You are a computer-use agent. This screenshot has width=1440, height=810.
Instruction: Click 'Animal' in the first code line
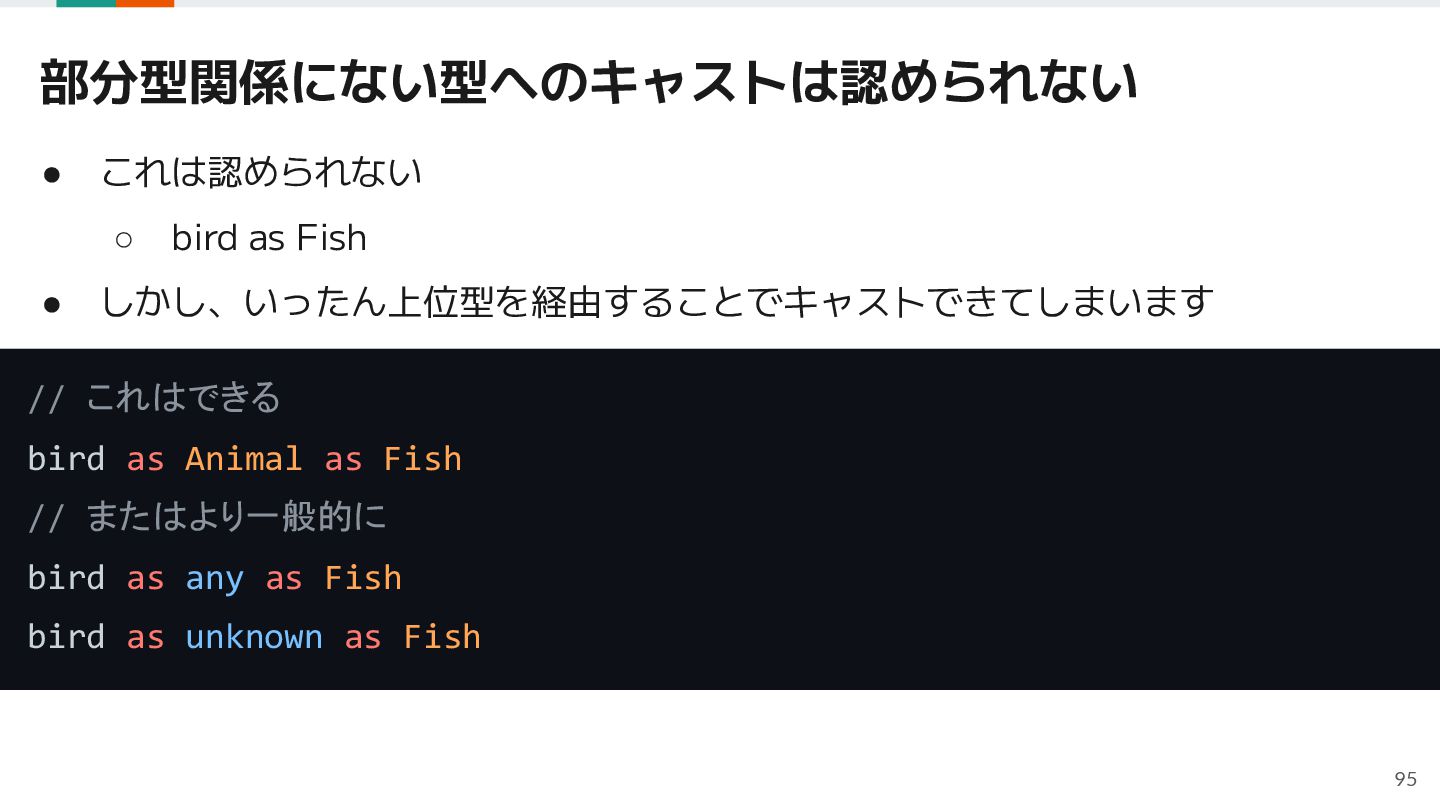point(243,458)
